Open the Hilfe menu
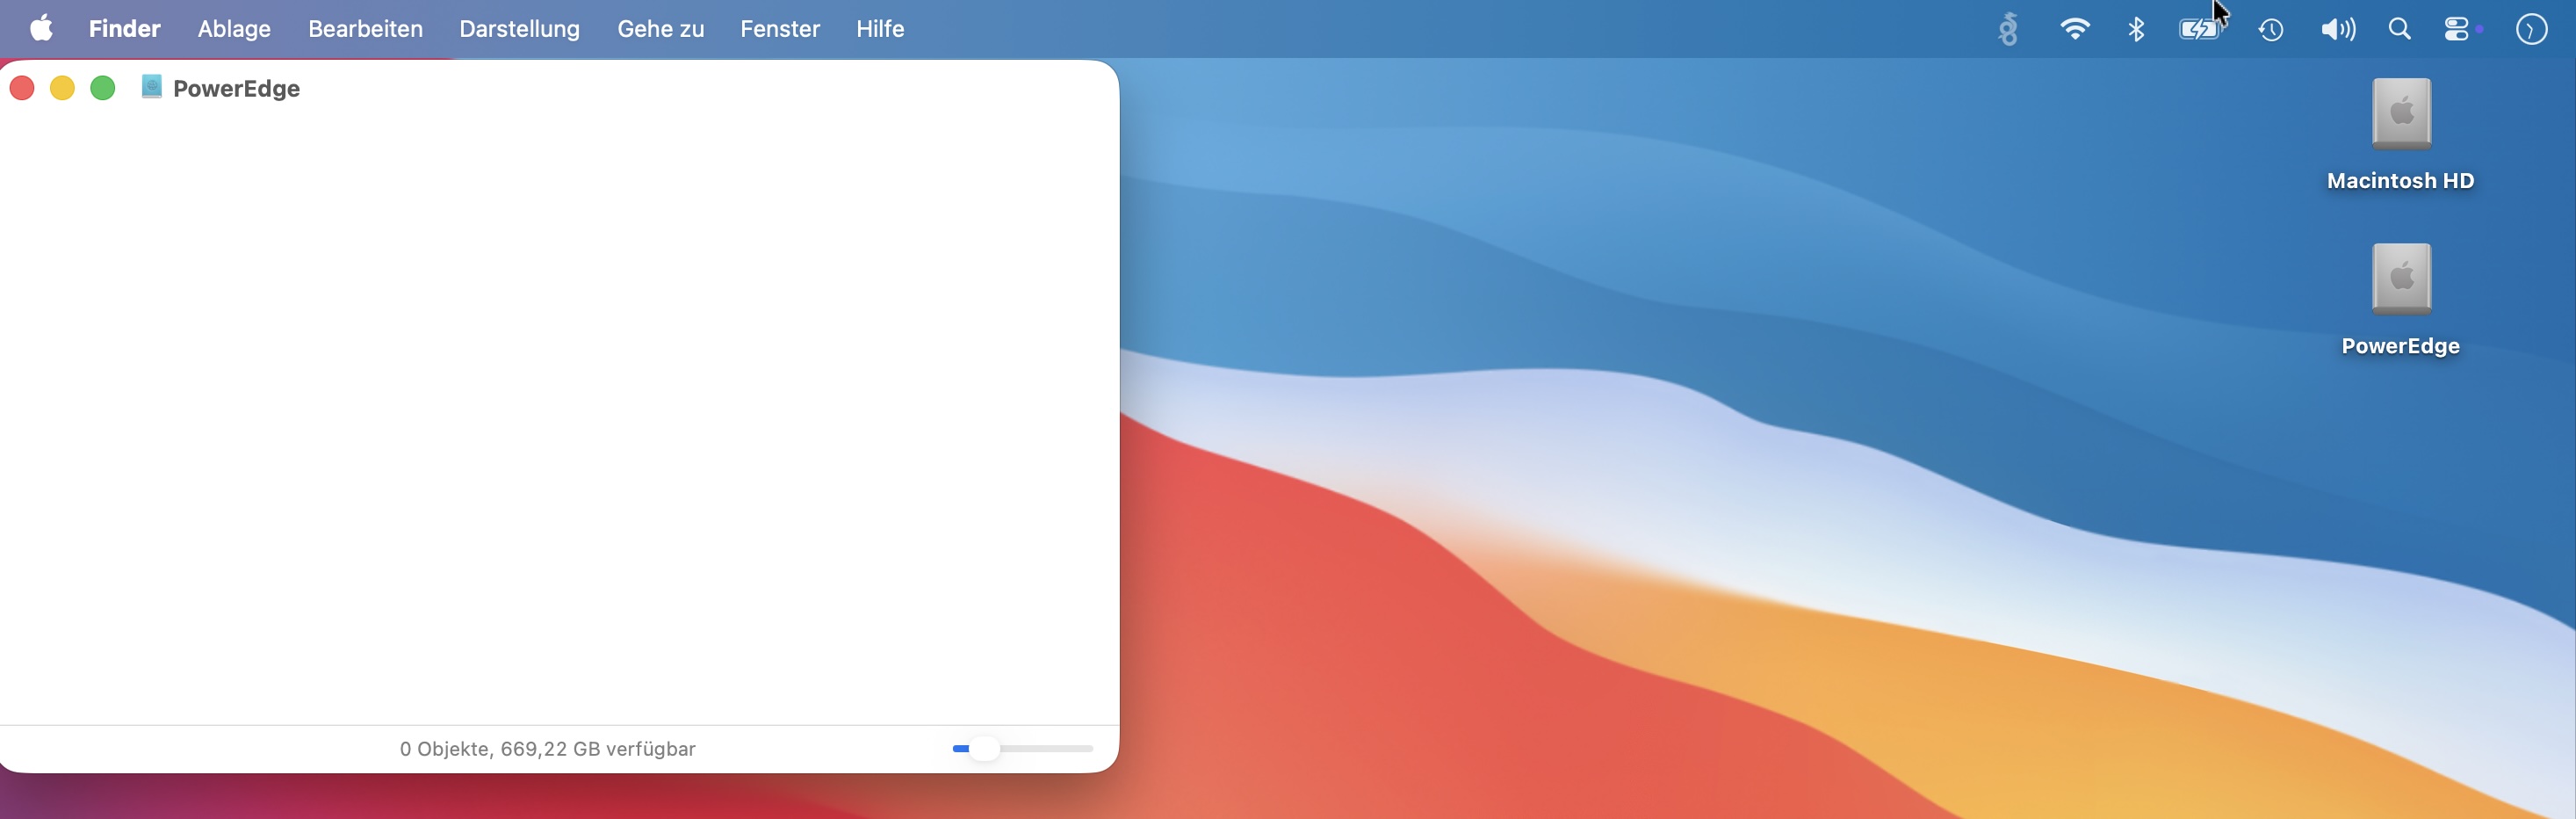Image resolution: width=2576 pixels, height=819 pixels. coord(880,29)
